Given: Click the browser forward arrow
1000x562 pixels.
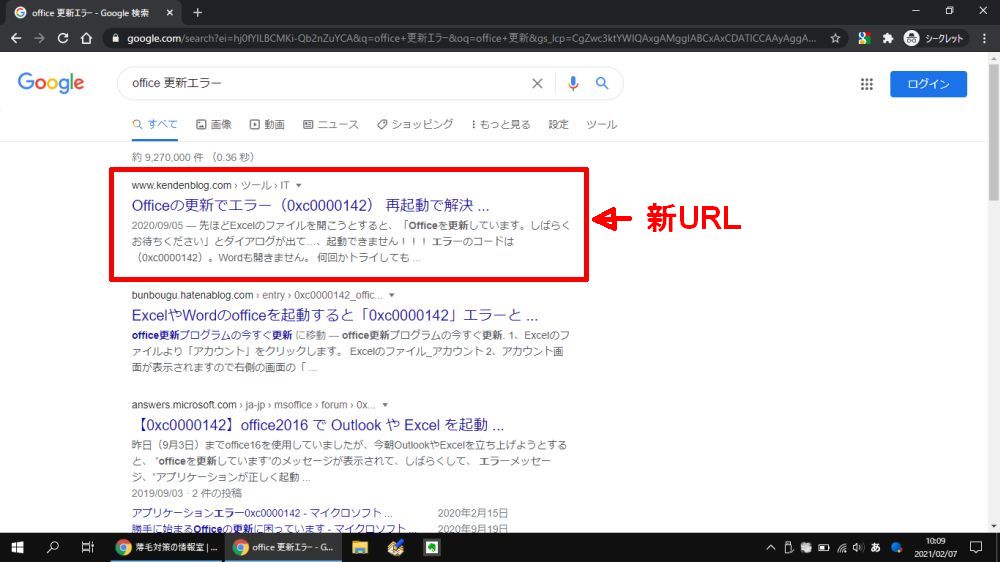Looking at the screenshot, I should click(x=40, y=38).
